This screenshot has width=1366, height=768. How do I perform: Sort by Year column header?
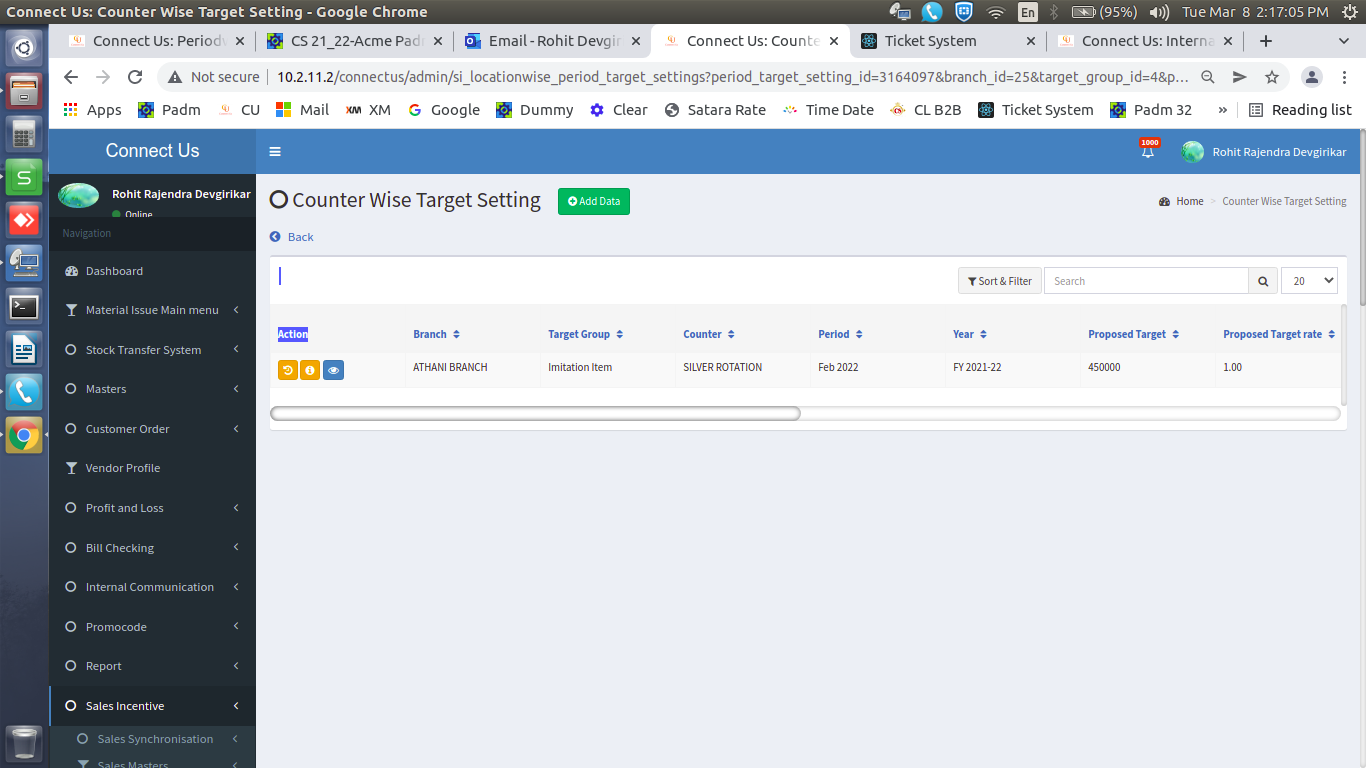tap(970, 334)
